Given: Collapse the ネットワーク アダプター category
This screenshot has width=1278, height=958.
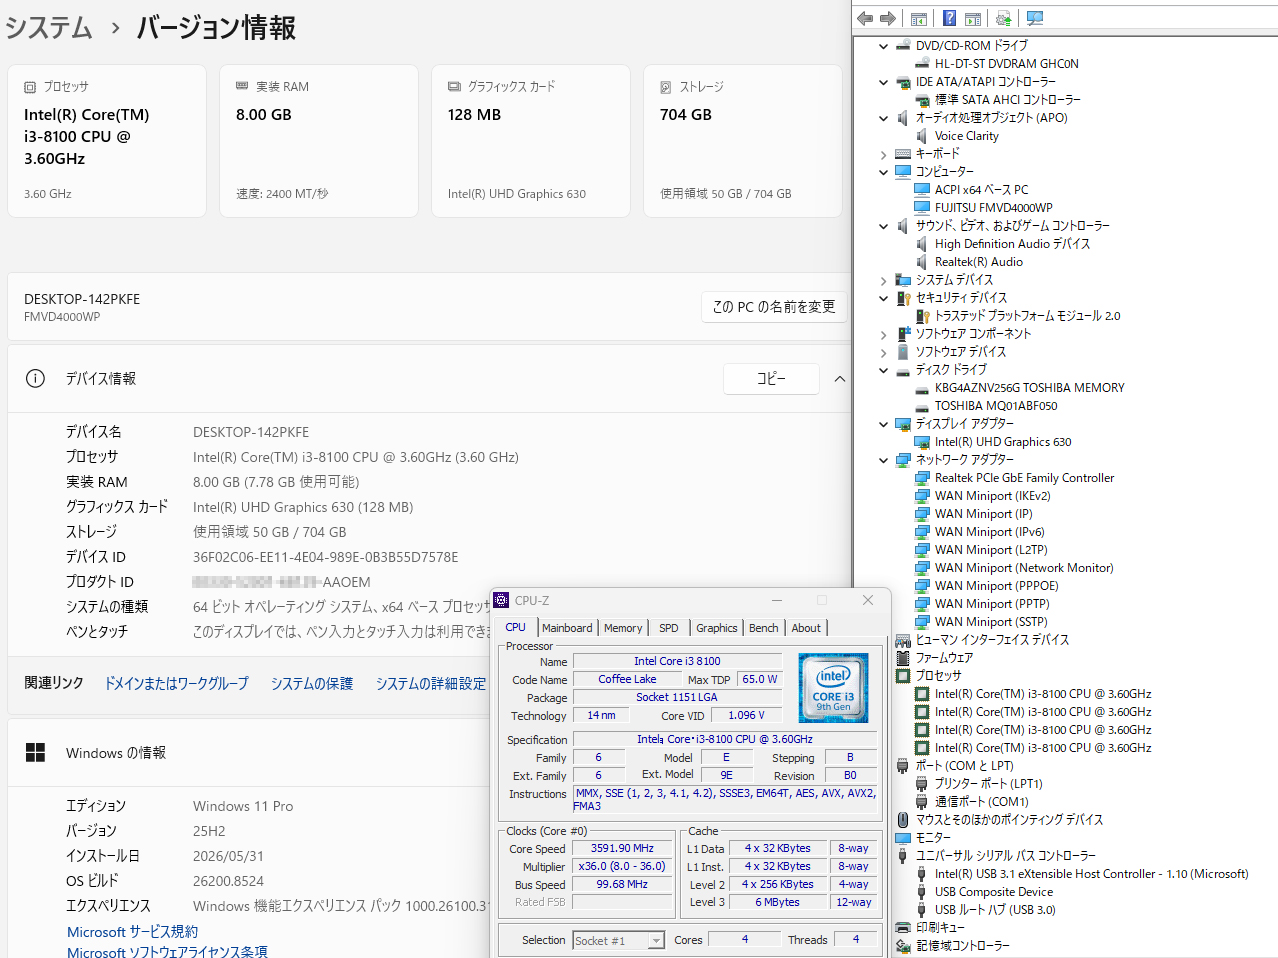Looking at the screenshot, I should 883,460.
